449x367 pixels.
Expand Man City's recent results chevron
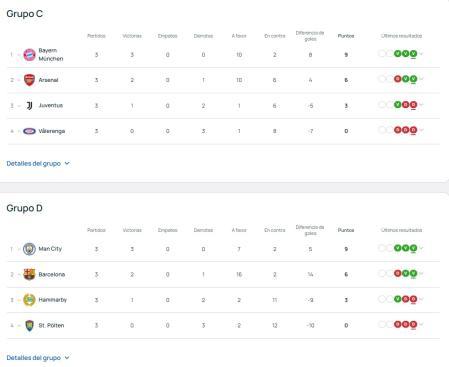[x=421, y=248]
